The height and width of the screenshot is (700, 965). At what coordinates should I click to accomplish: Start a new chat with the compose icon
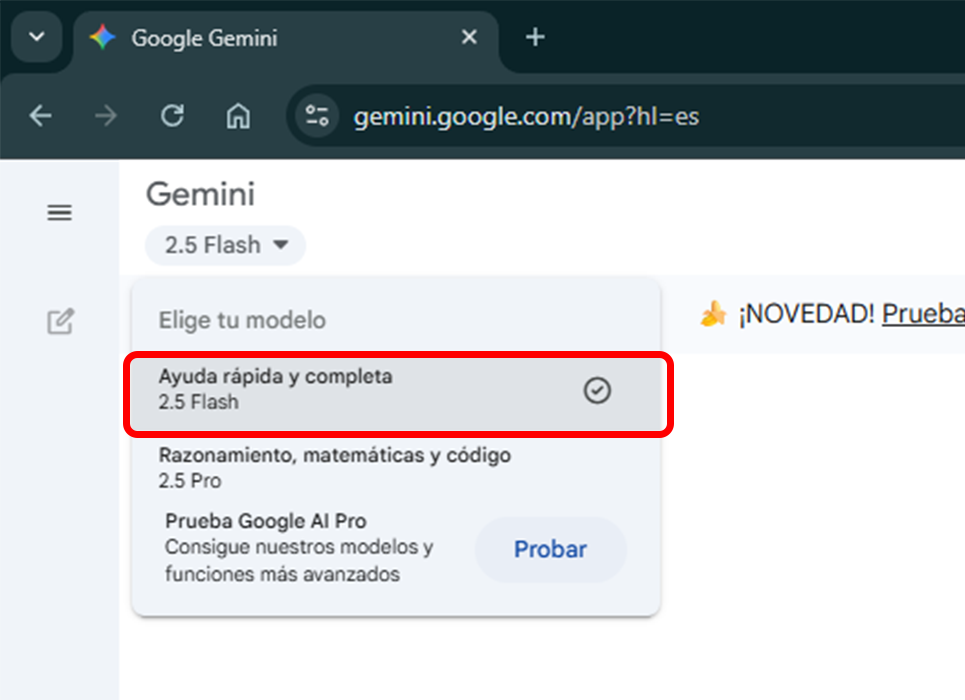pyautogui.click(x=61, y=321)
